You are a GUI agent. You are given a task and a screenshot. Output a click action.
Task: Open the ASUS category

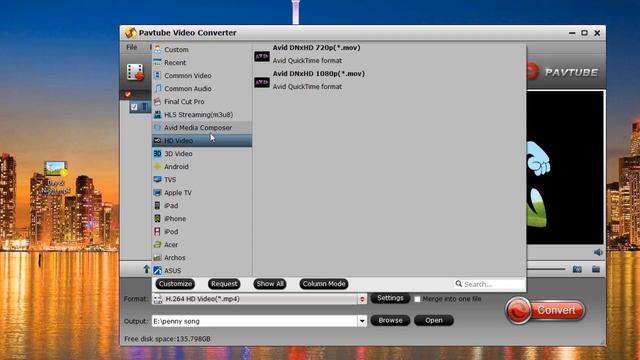point(202,271)
